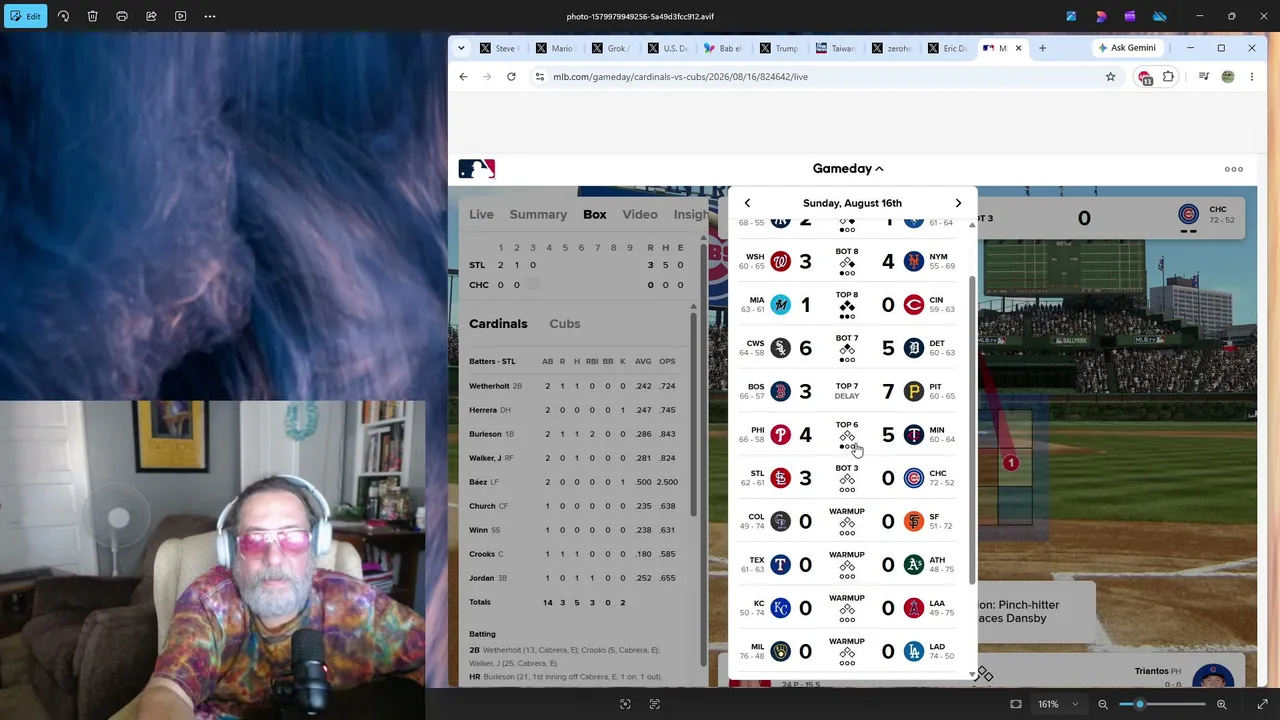This screenshot has width=1280, height=720.
Task: Show Cubs box score
Action: 565,324
